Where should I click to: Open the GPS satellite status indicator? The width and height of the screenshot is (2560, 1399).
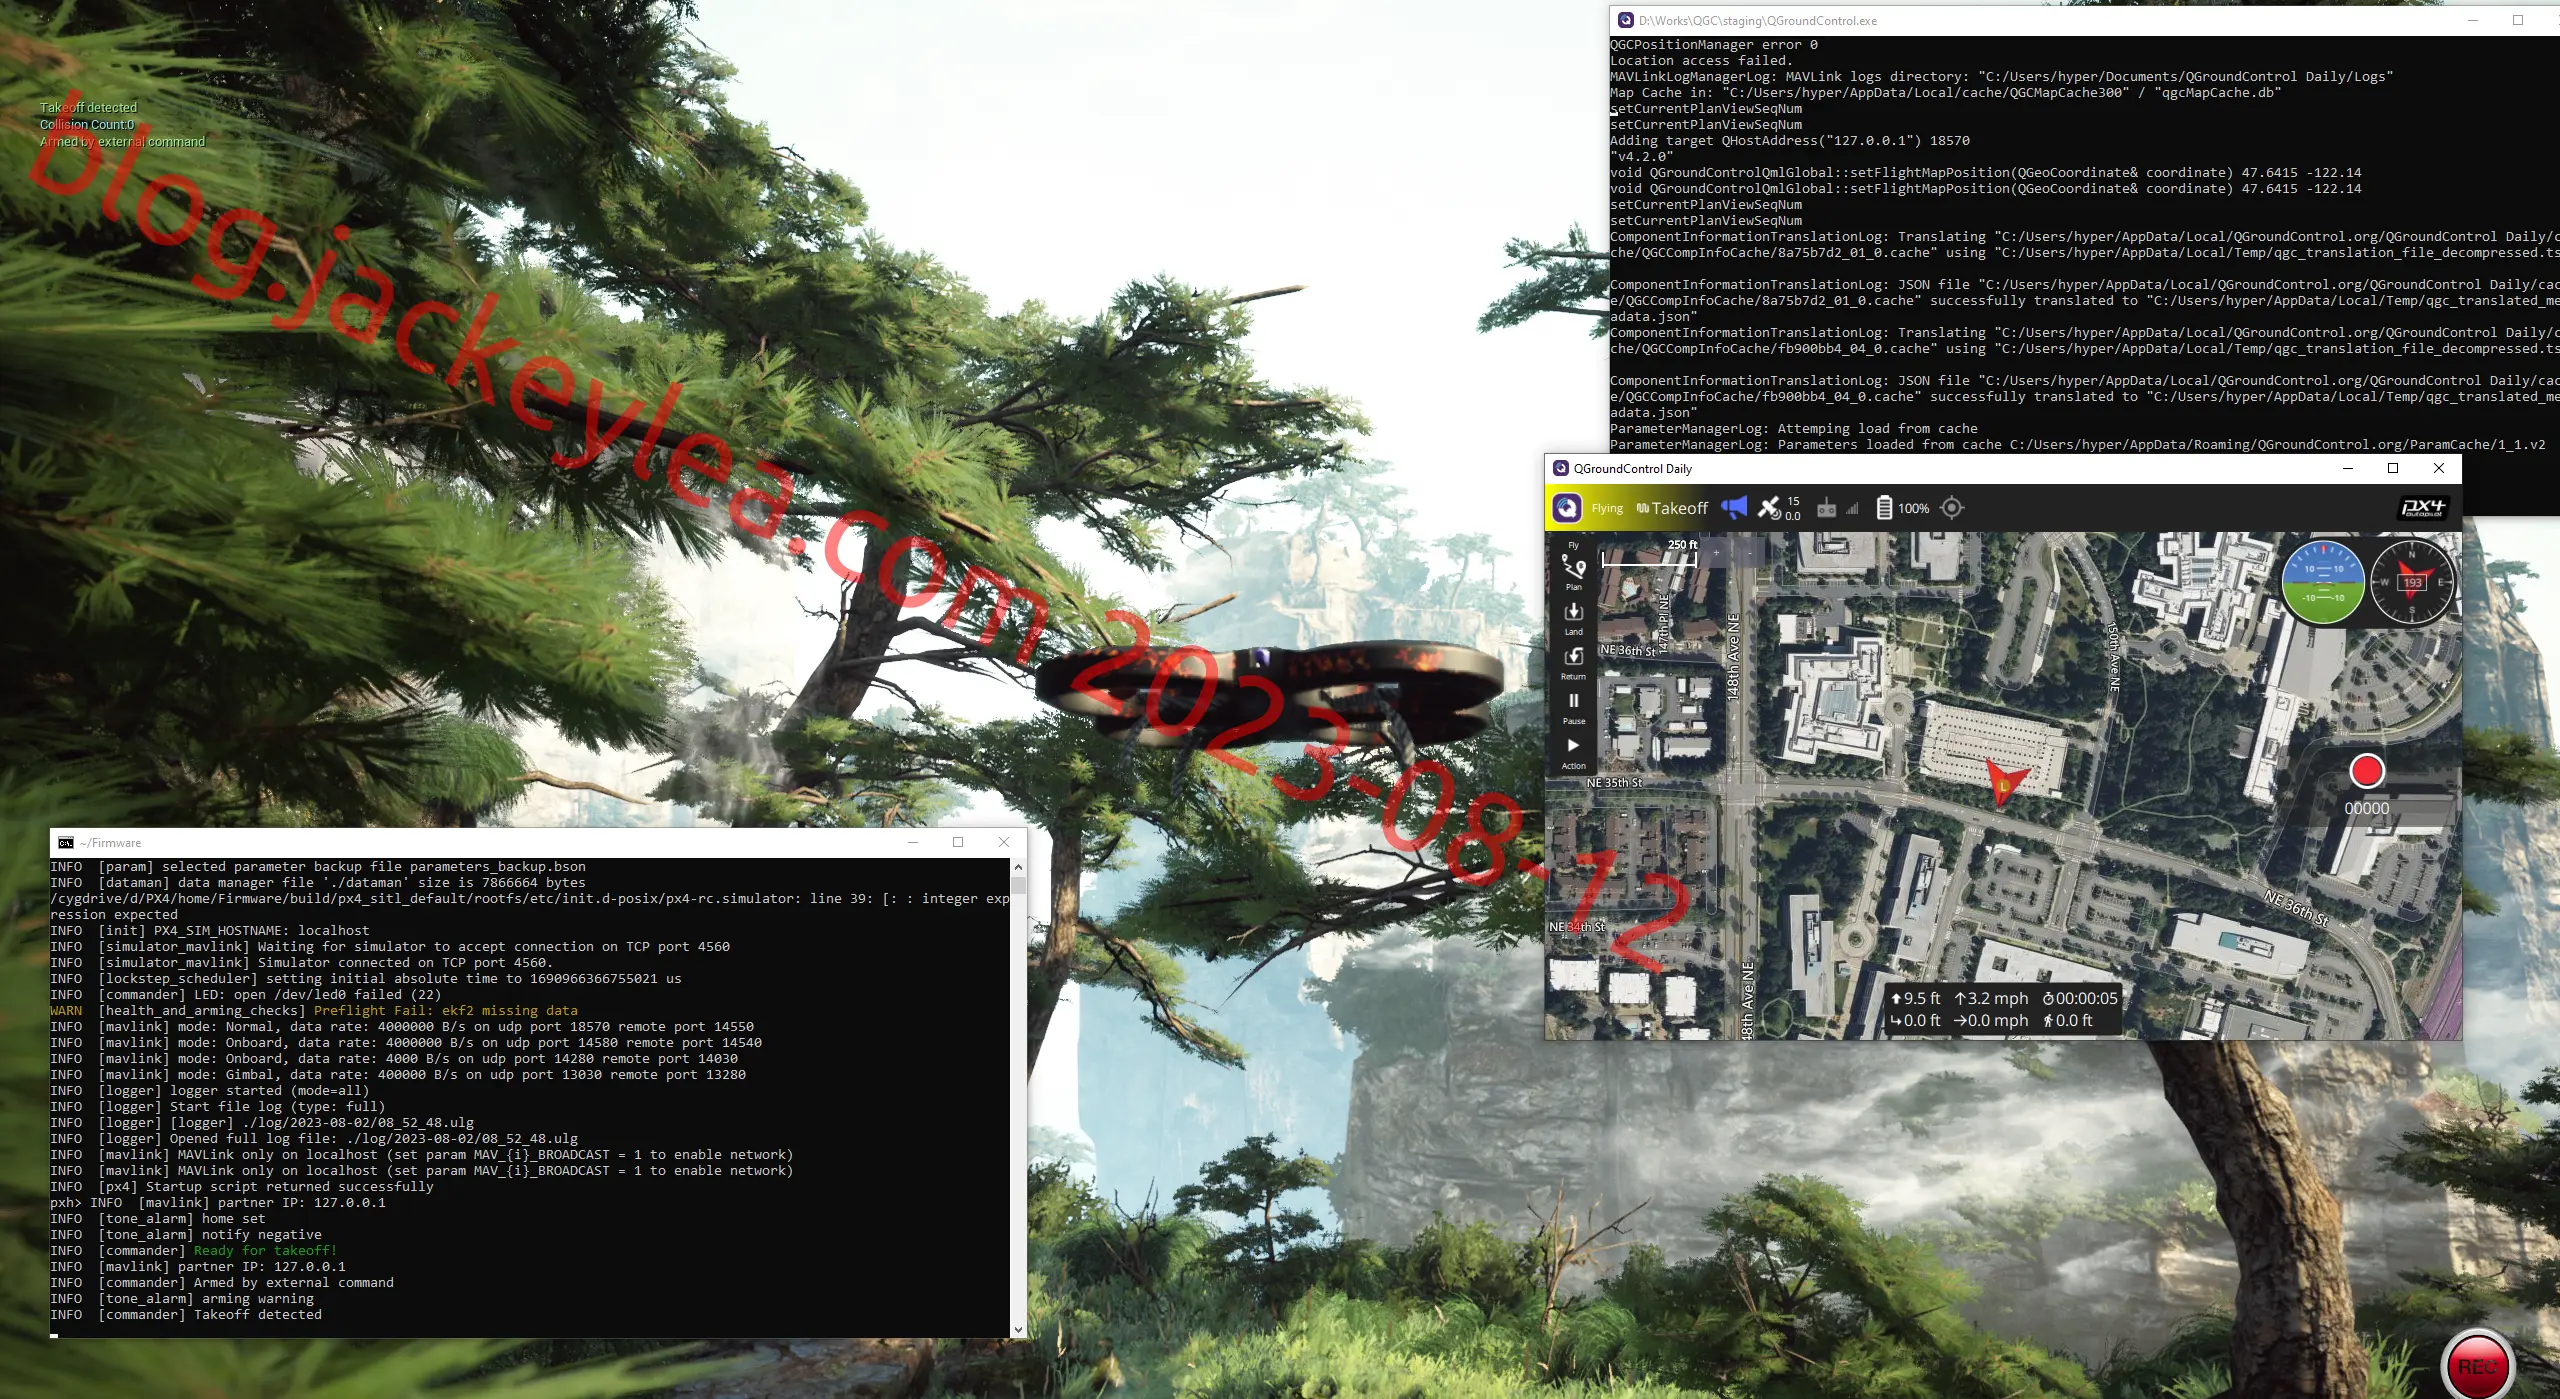click(x=1779, y=508)
